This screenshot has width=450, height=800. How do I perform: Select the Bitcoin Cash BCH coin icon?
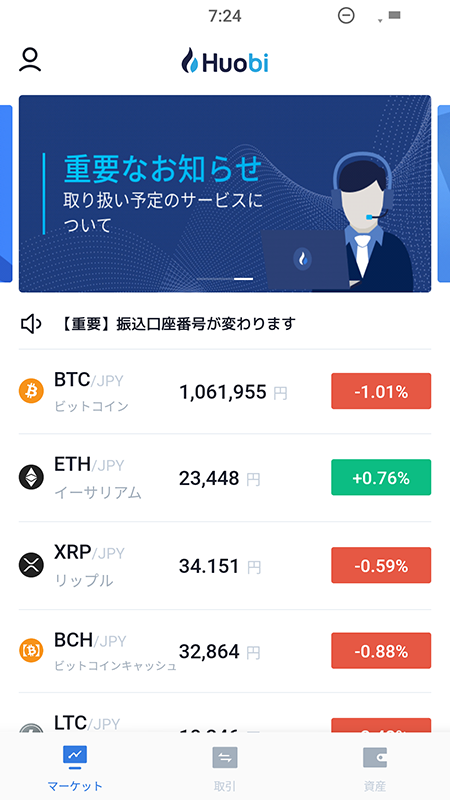[x=31, y=651]
